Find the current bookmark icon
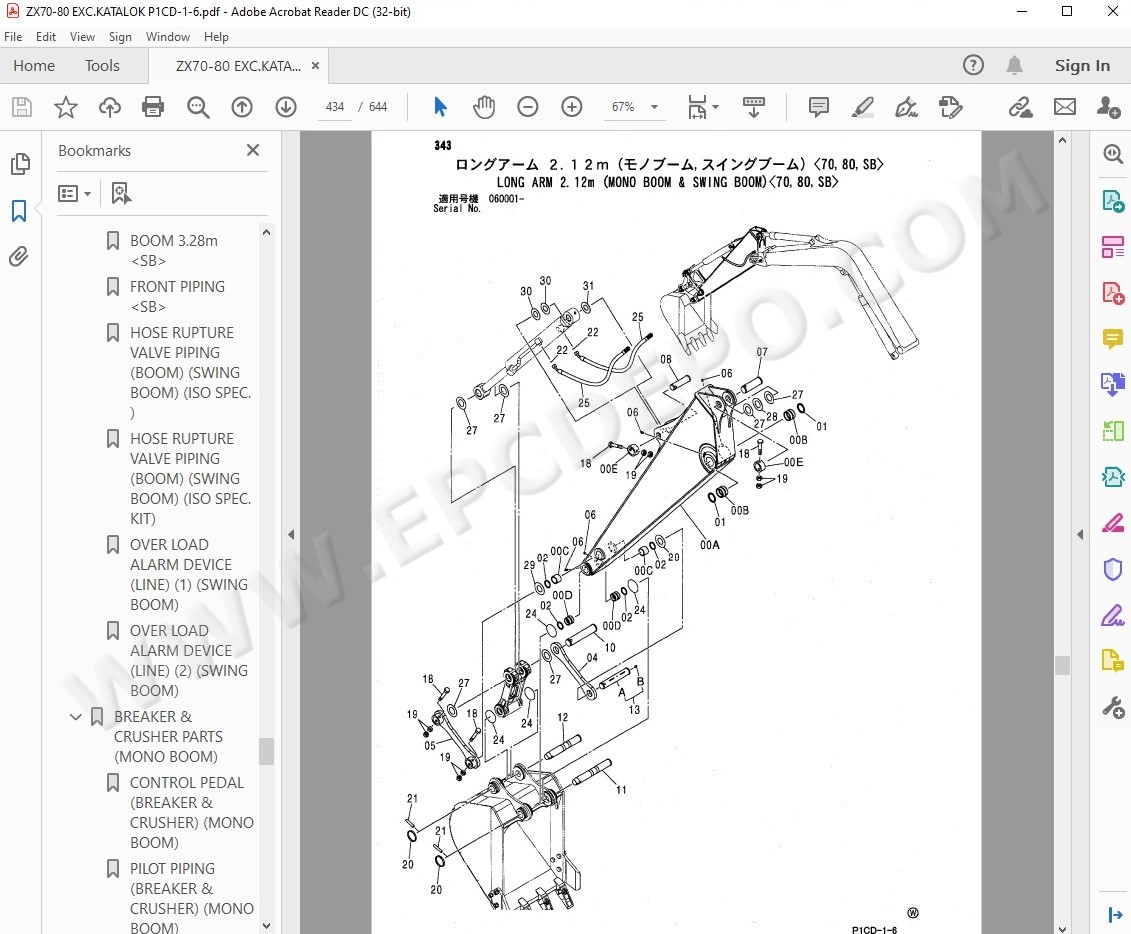The height and width of the screenshot is (934, 1131). click(120, 193)
